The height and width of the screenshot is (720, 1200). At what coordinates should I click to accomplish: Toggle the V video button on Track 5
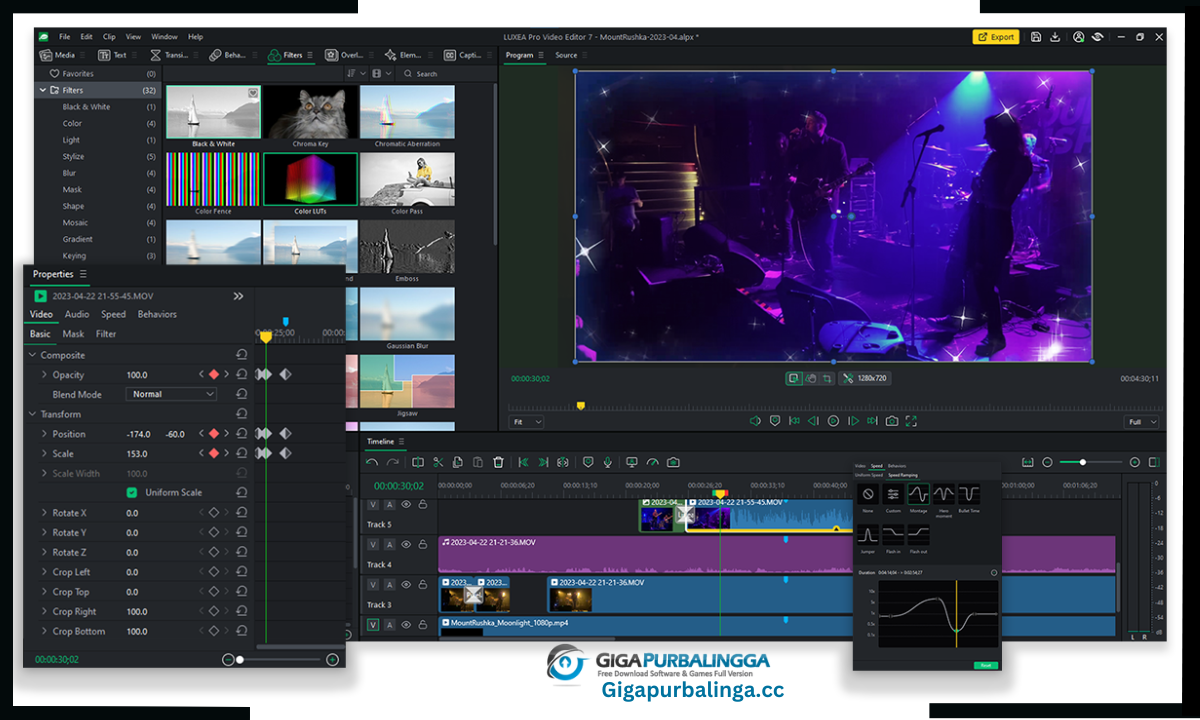[x=373, y=504]
